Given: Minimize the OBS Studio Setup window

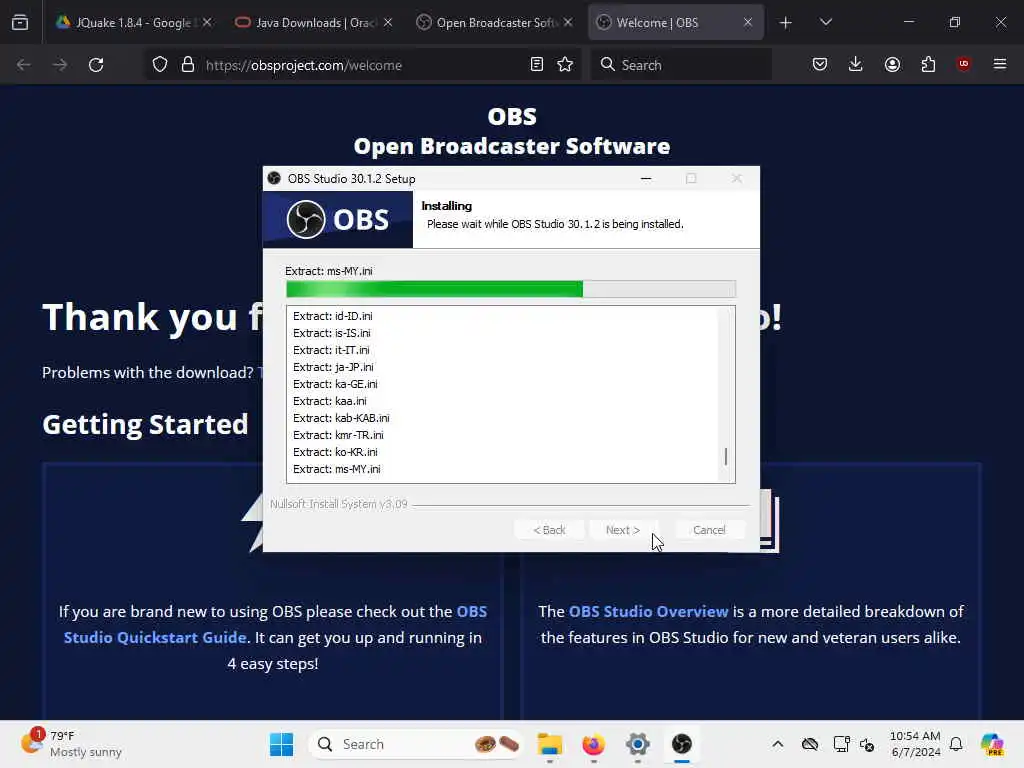Looking at the screenshot, I should 646,178.
